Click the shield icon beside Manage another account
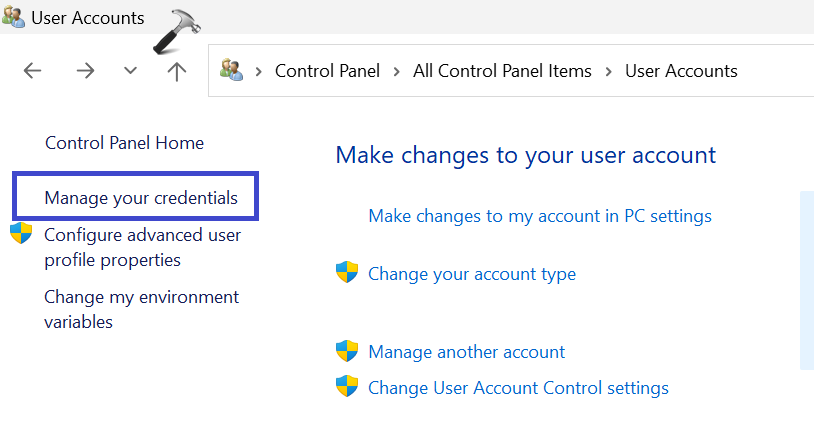The image size is (814, 423). pos(347,351)
